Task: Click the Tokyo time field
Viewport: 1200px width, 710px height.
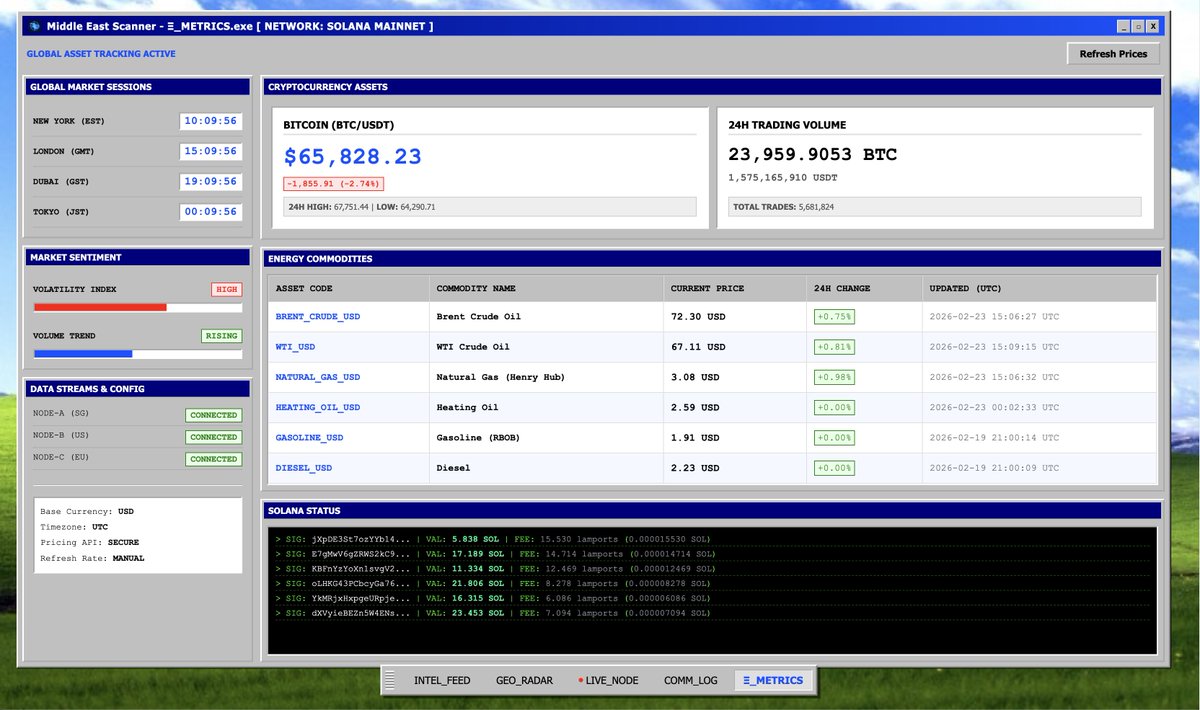Action: click(210, 212)
